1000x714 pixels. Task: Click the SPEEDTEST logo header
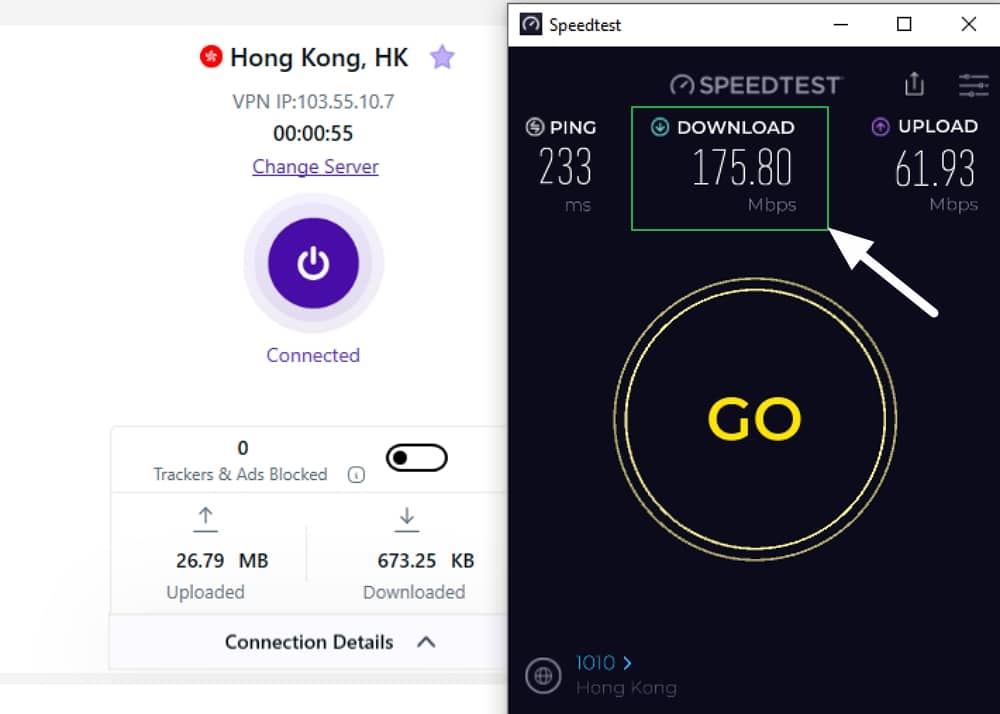756,85
